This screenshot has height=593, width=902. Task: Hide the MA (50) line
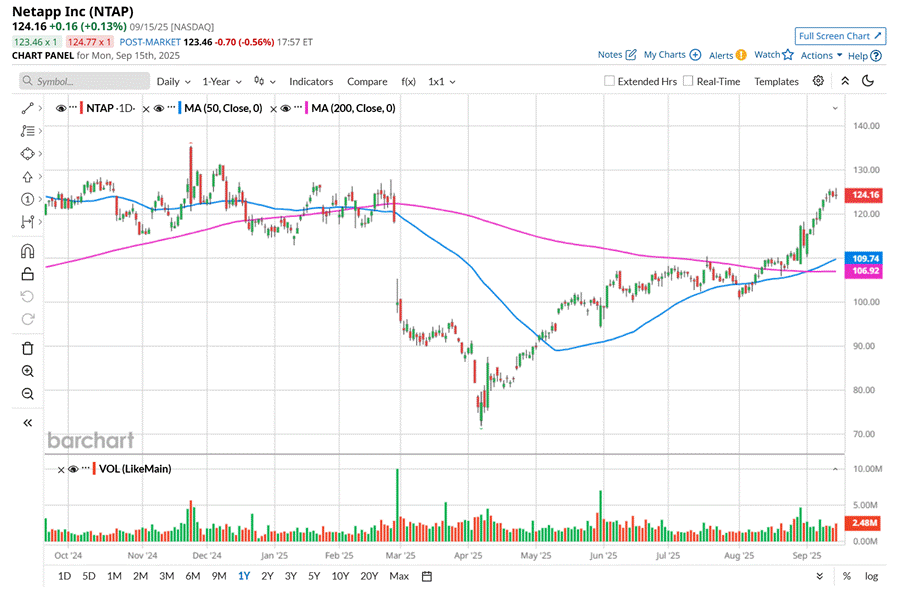(x=159, y=108)
